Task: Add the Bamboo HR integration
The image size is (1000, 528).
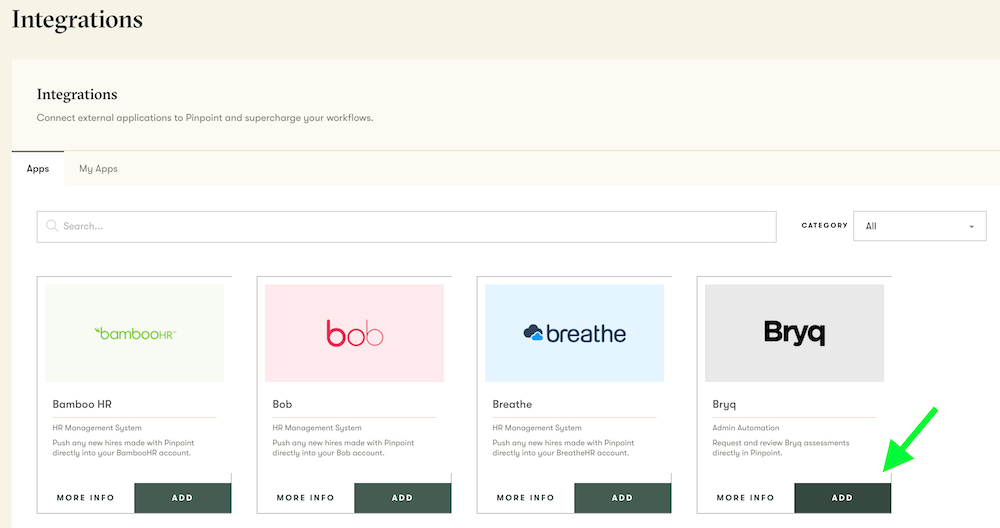Action: coord(182,497)
